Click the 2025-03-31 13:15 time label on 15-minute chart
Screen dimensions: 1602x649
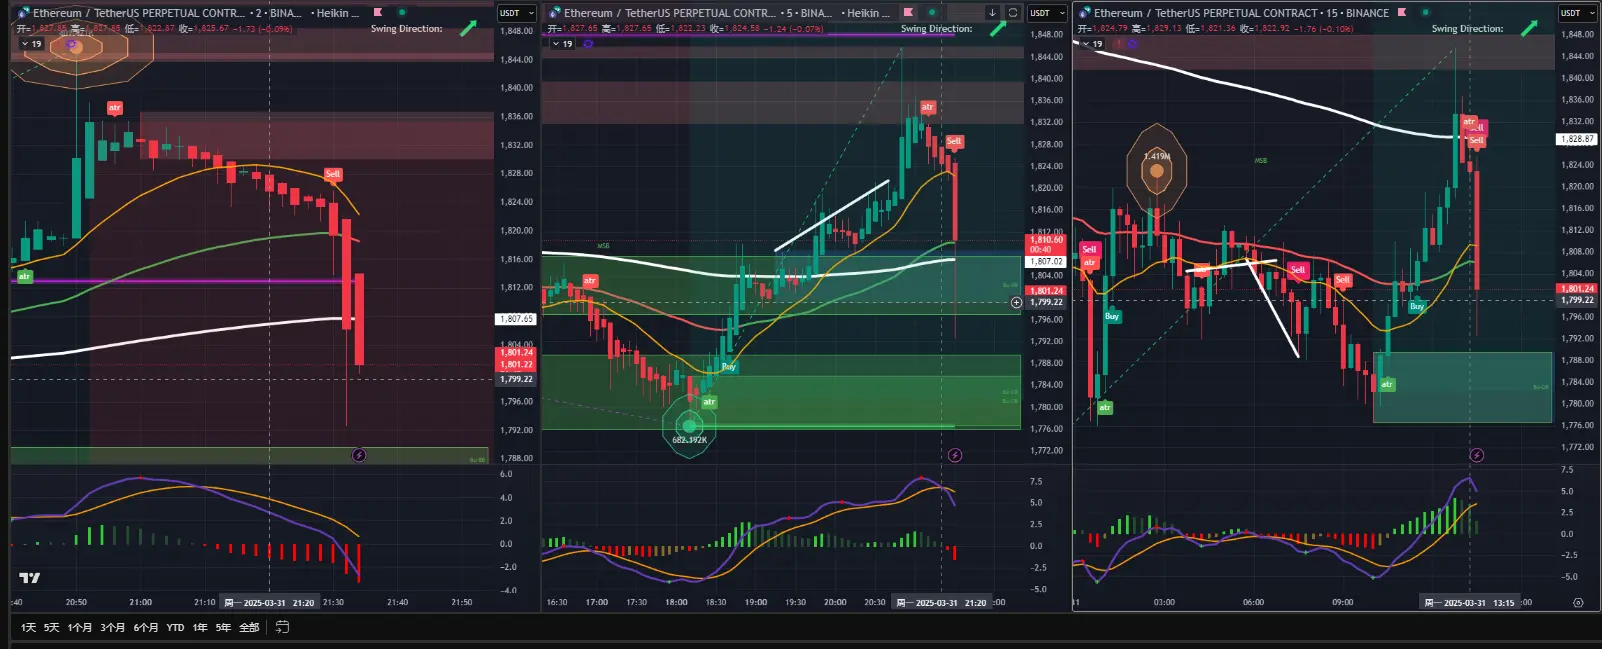click(1469, 602)
